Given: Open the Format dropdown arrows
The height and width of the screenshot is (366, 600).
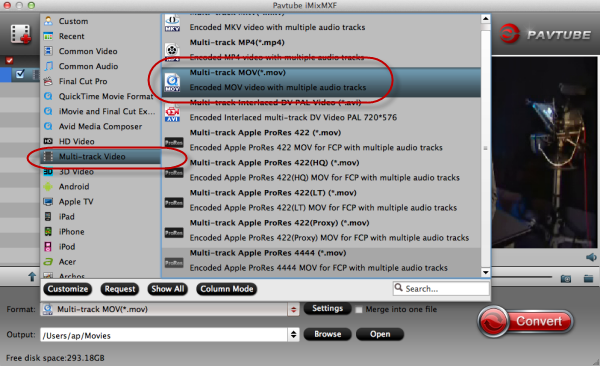Looking at the screenshot, I should pyautogui.click(x=293, y=309).
